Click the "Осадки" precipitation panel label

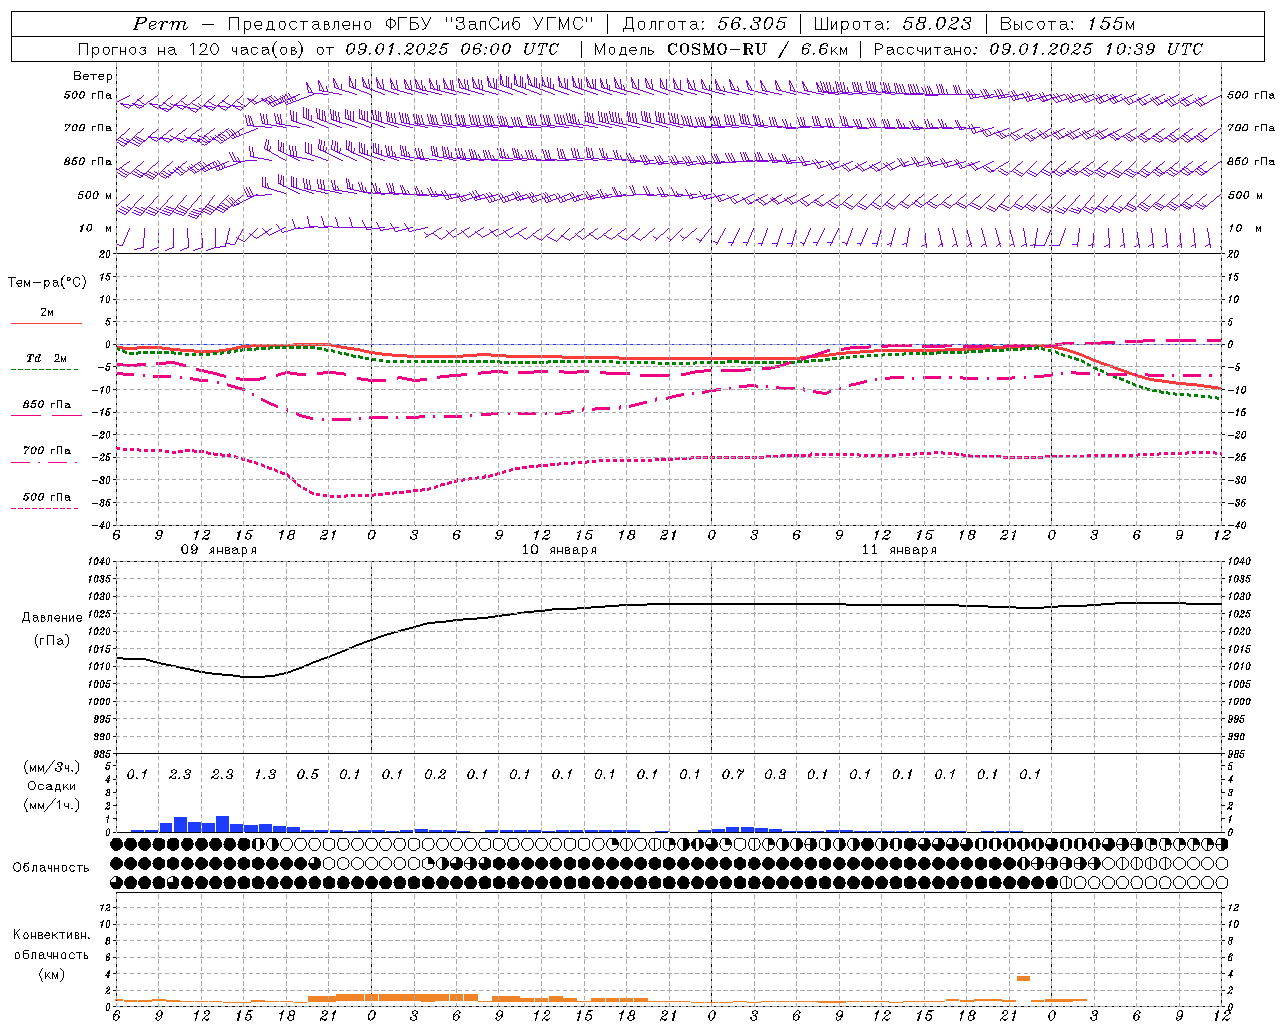pos(51,786)
